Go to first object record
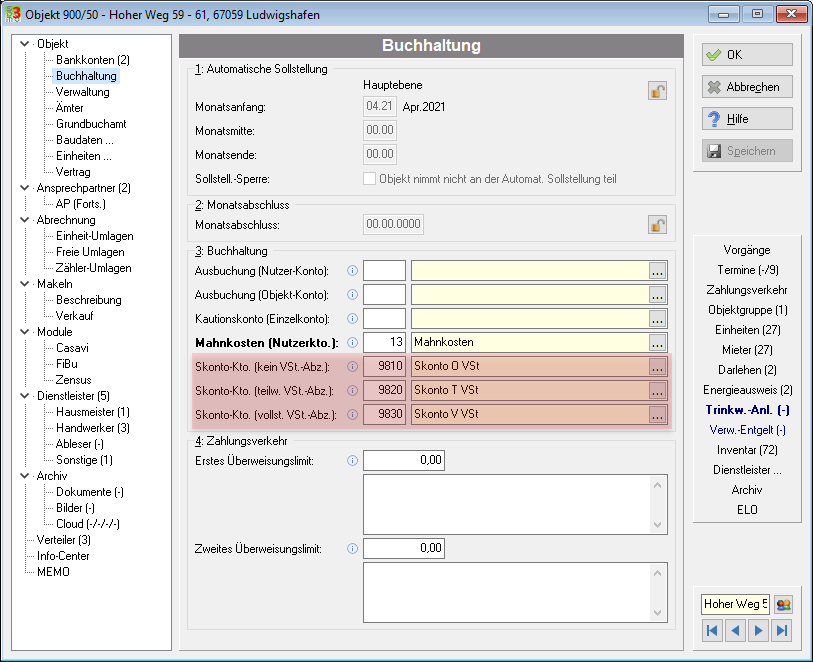This screenshot has width=813, height=662. click(x=712, y=630)
